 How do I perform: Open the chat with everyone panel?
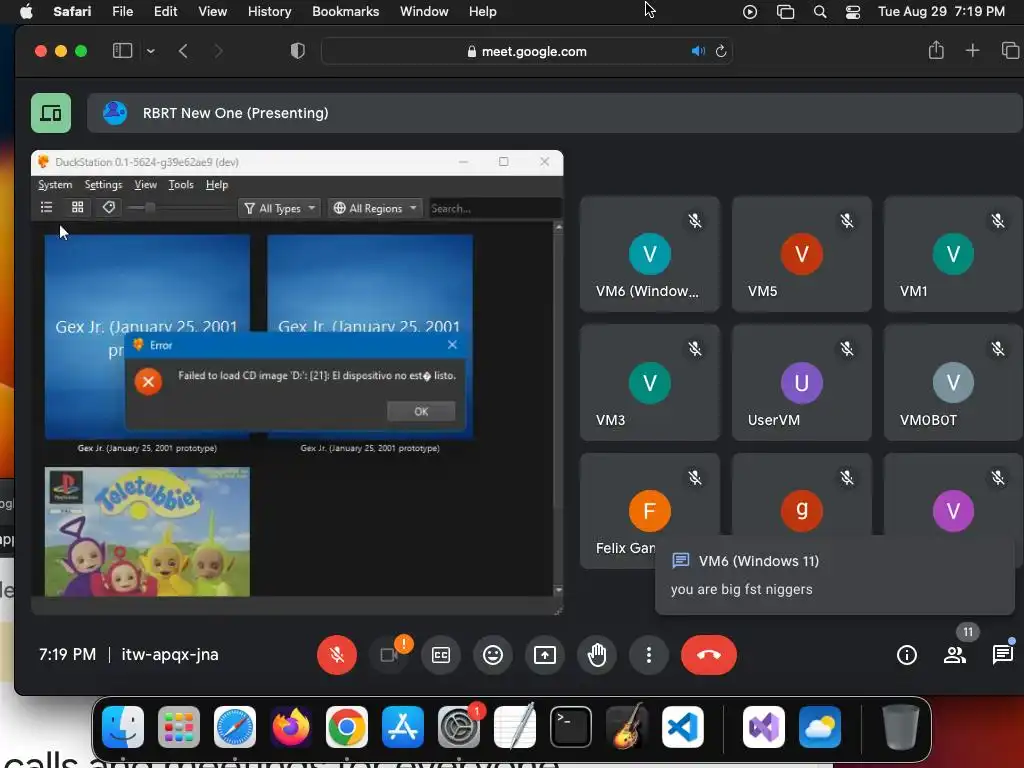point(1002,654)
